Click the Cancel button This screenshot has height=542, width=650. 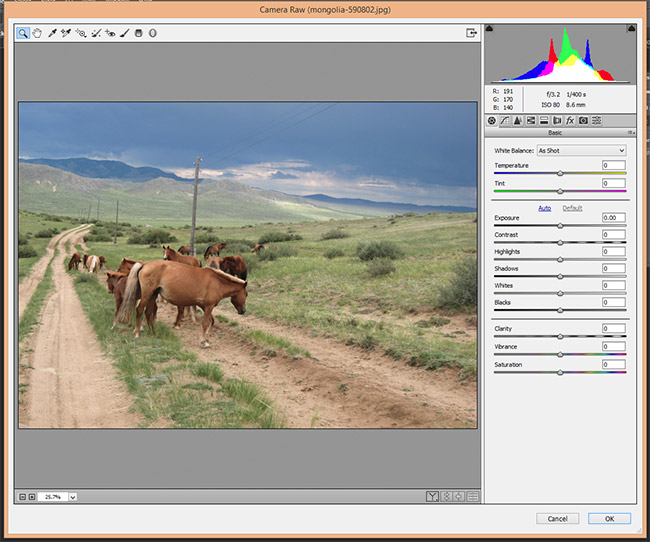[557, 519]
